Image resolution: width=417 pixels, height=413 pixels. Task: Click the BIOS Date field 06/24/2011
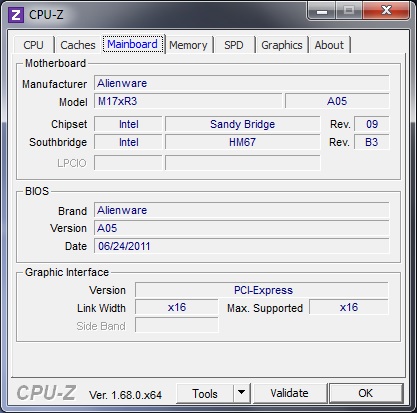click(241, 246)
